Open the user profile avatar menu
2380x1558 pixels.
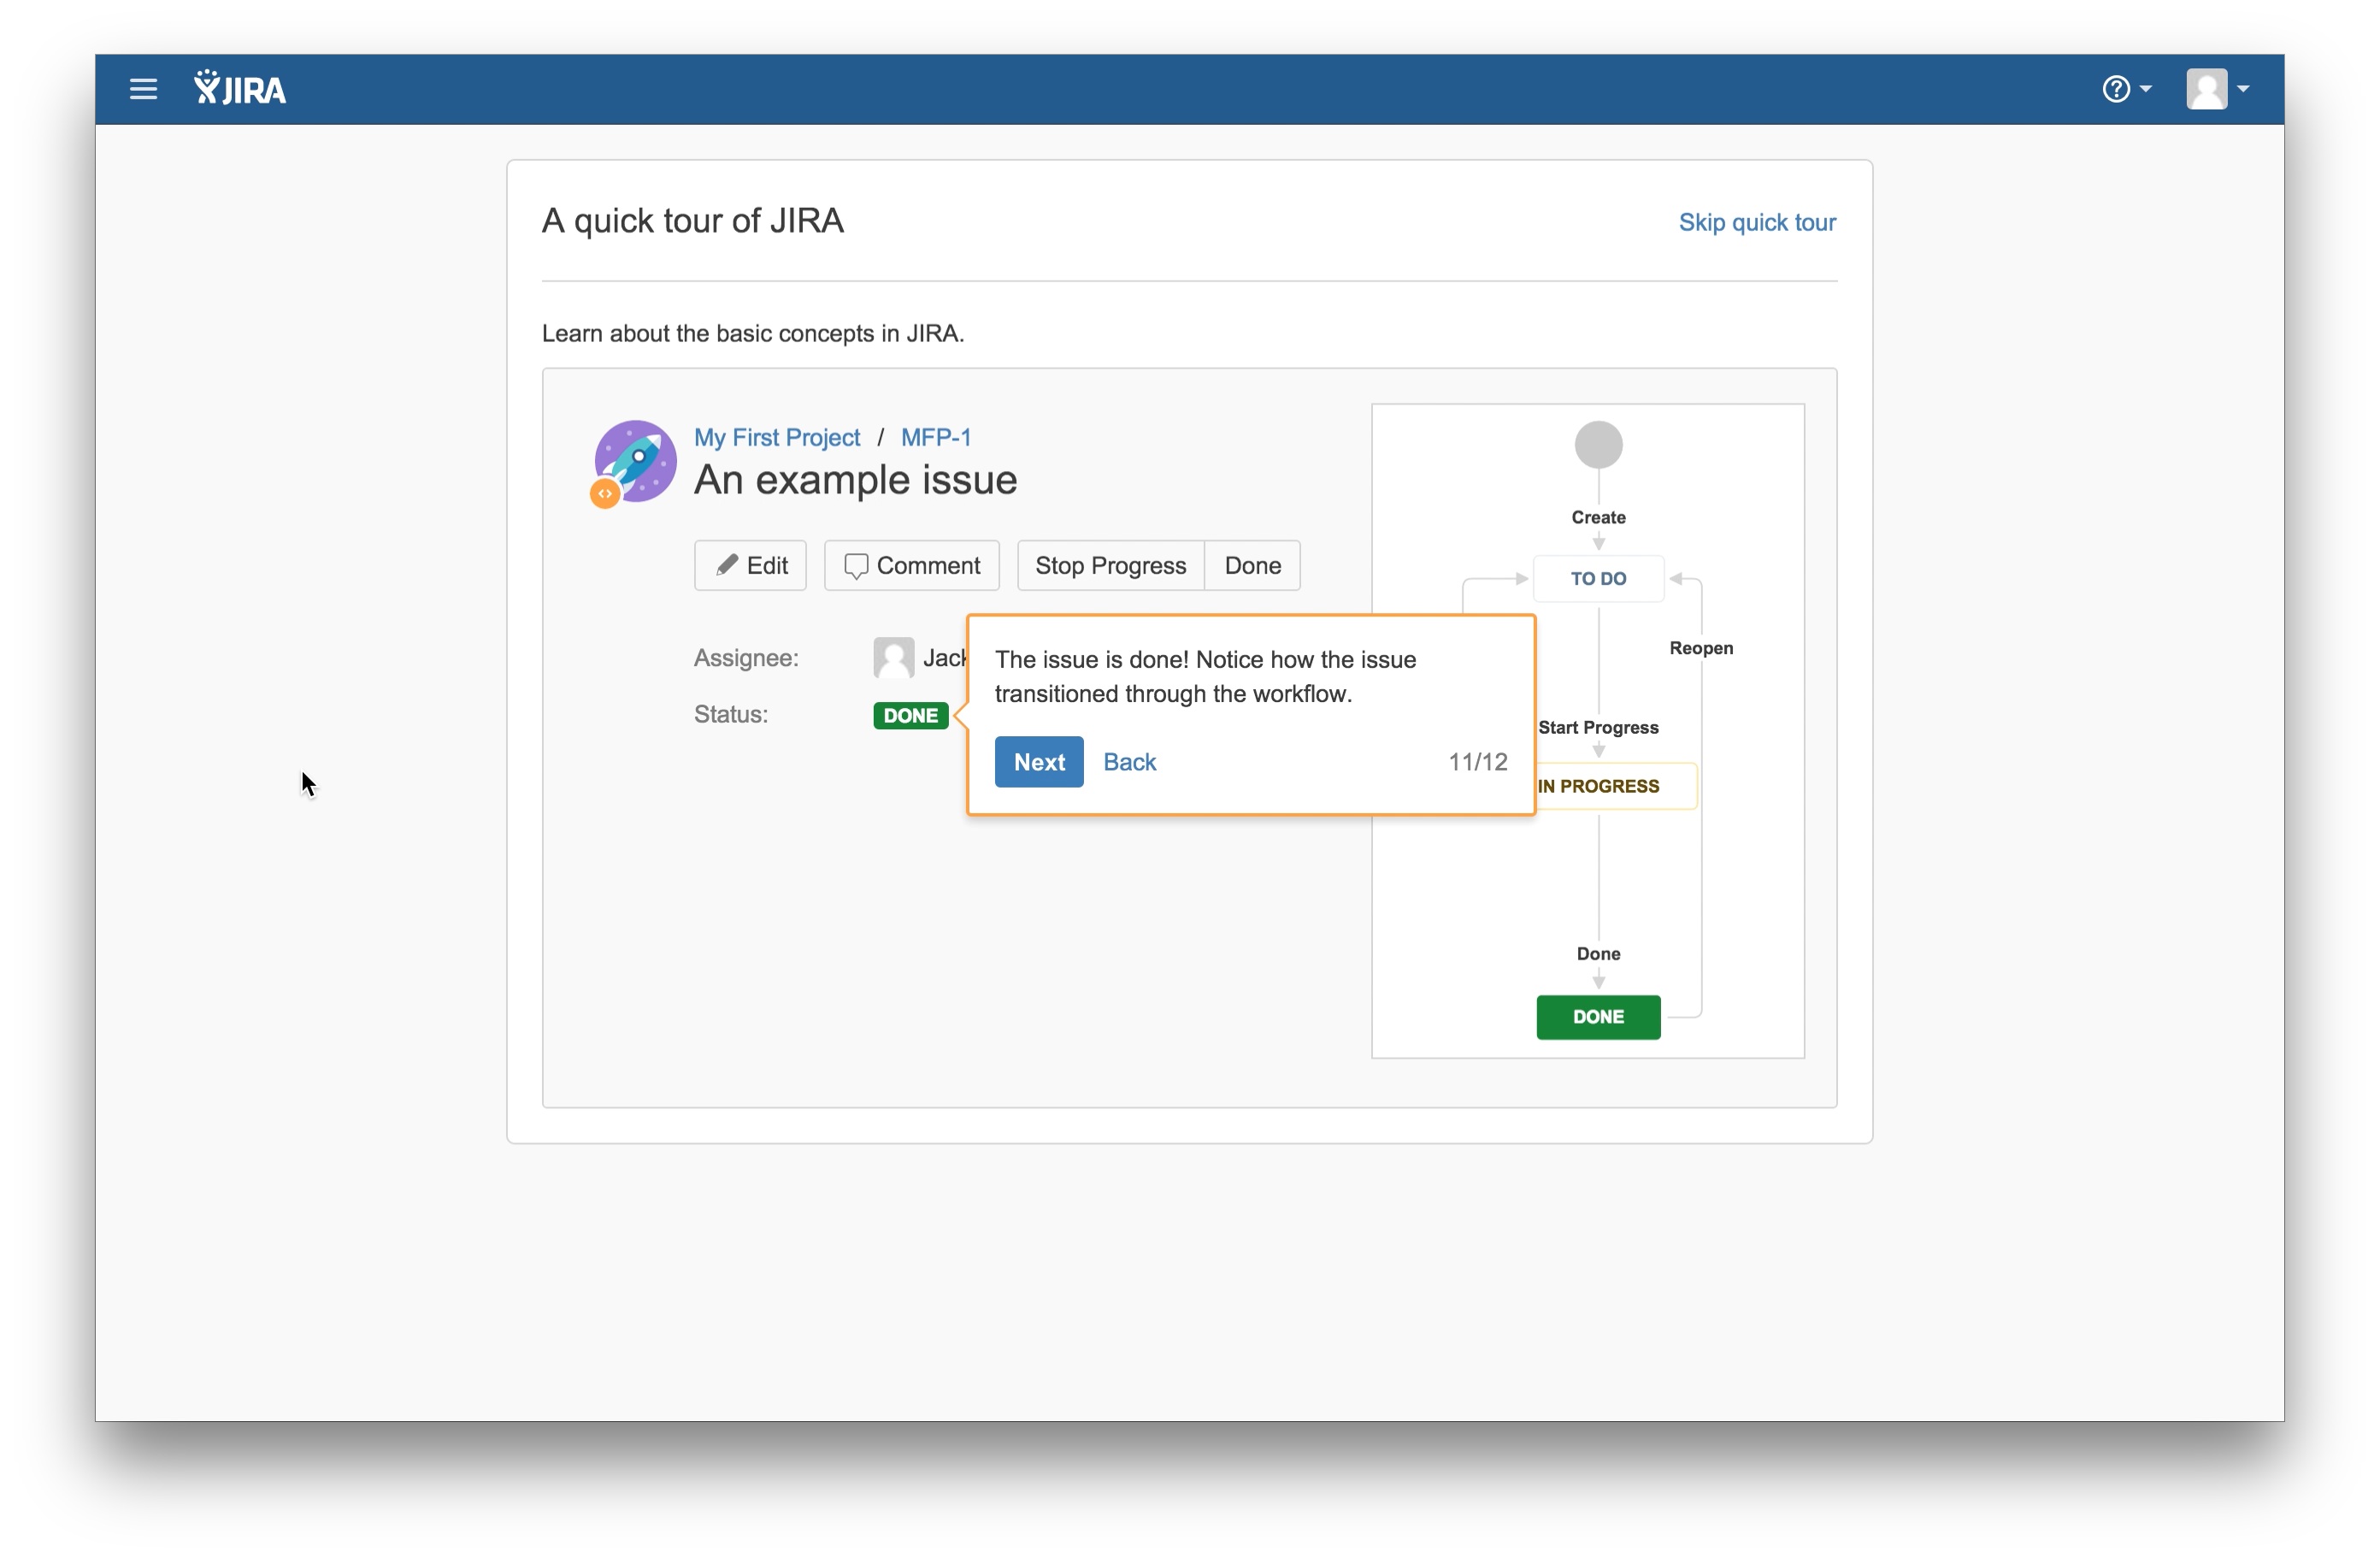point(2217,89)
